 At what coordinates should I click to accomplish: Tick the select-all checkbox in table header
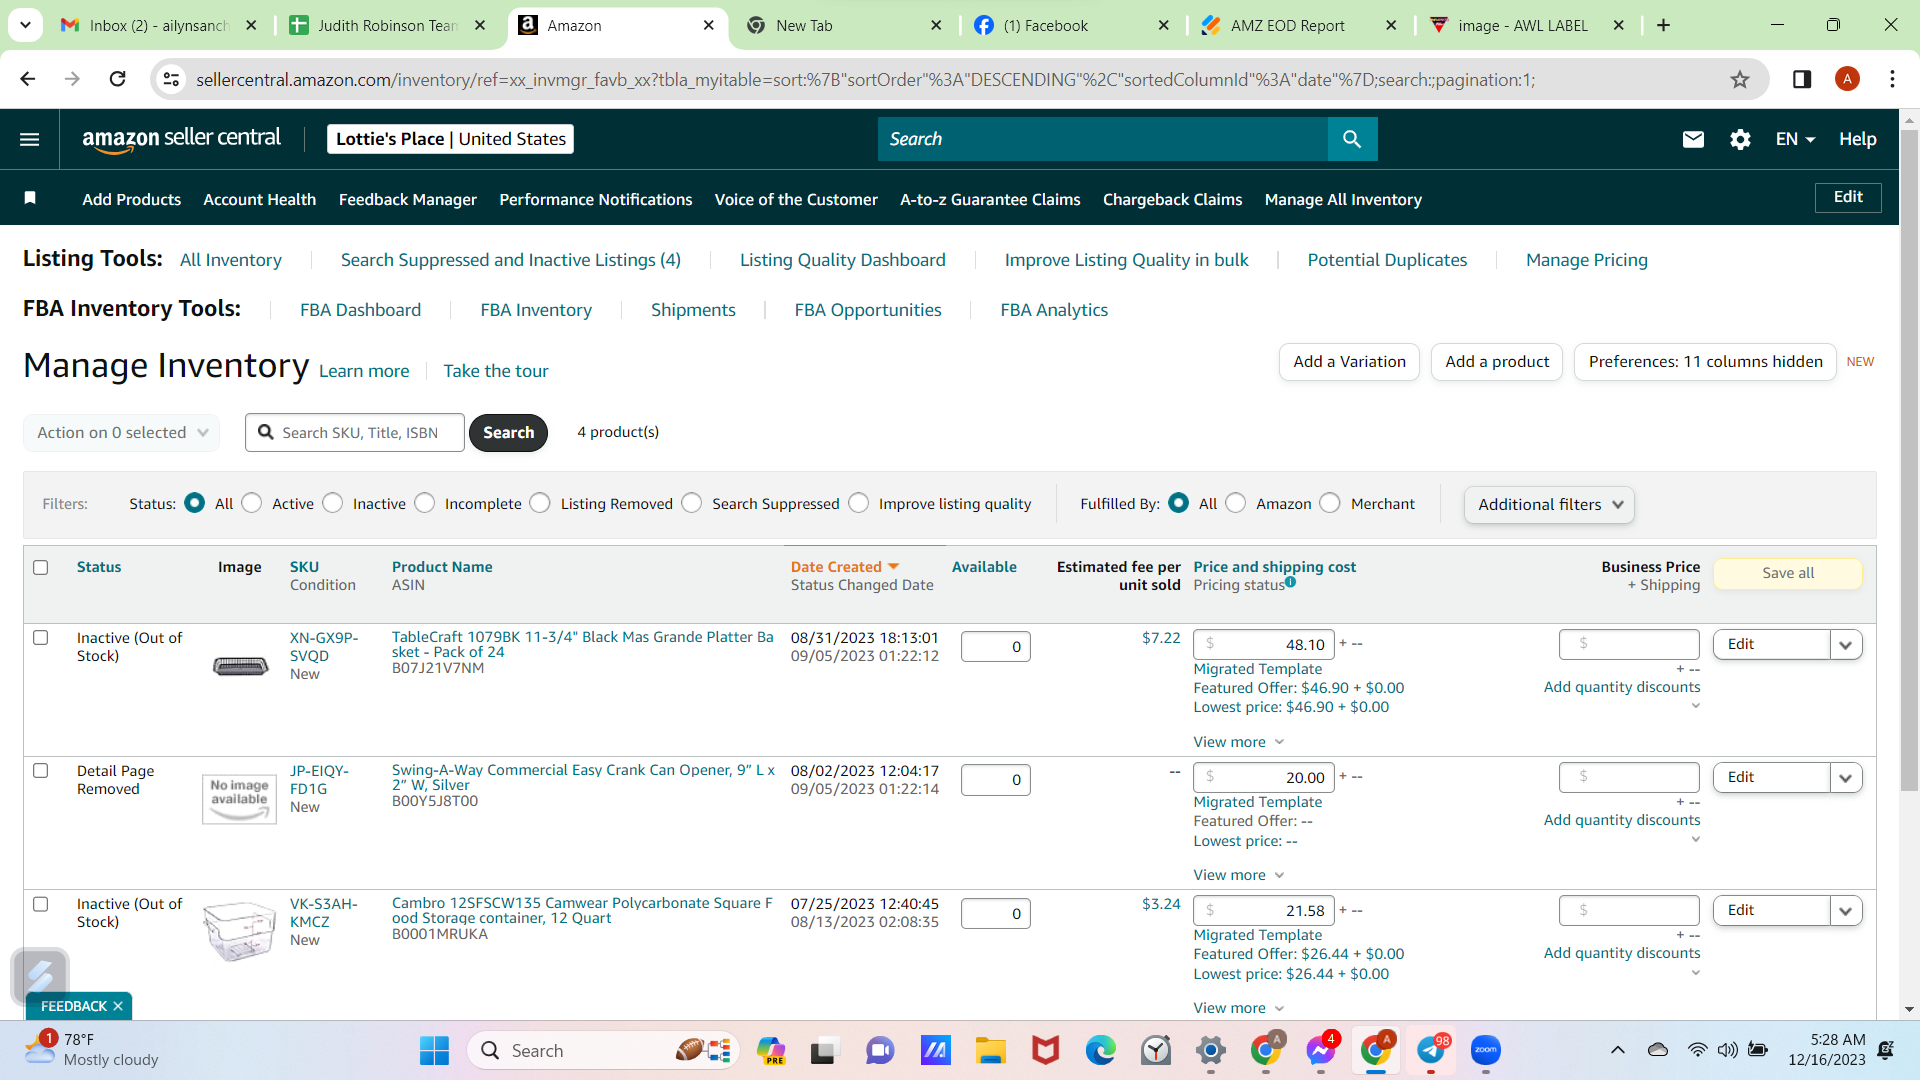click(x=41, y=567)
